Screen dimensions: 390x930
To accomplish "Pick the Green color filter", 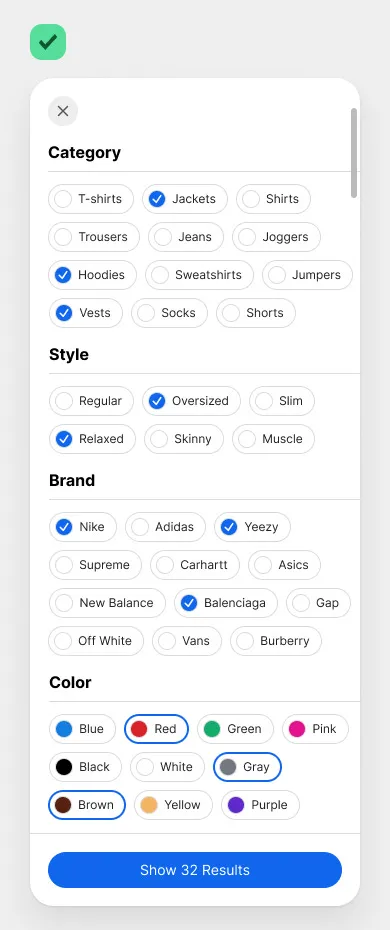I will [x=235, y=729].
